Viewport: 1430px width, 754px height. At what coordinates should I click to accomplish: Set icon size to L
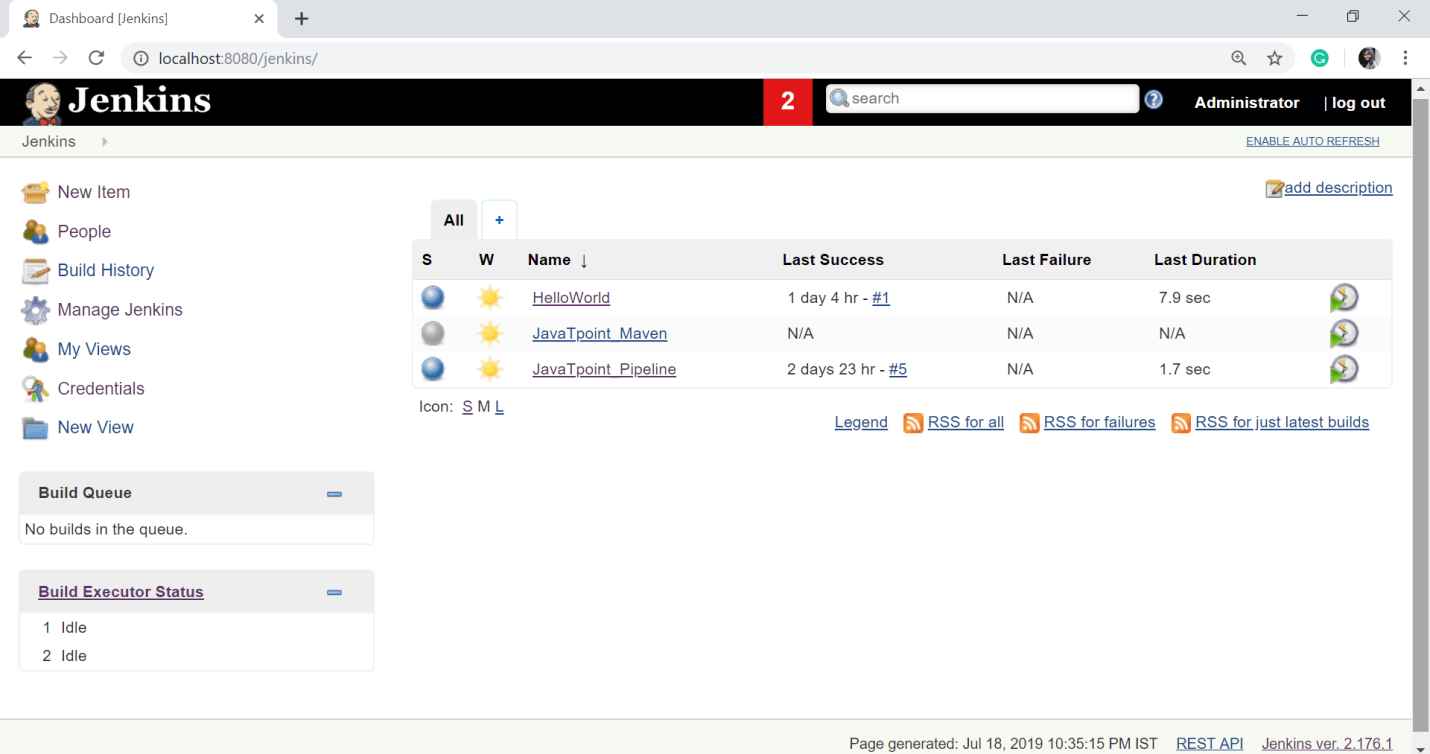[499, 407]
